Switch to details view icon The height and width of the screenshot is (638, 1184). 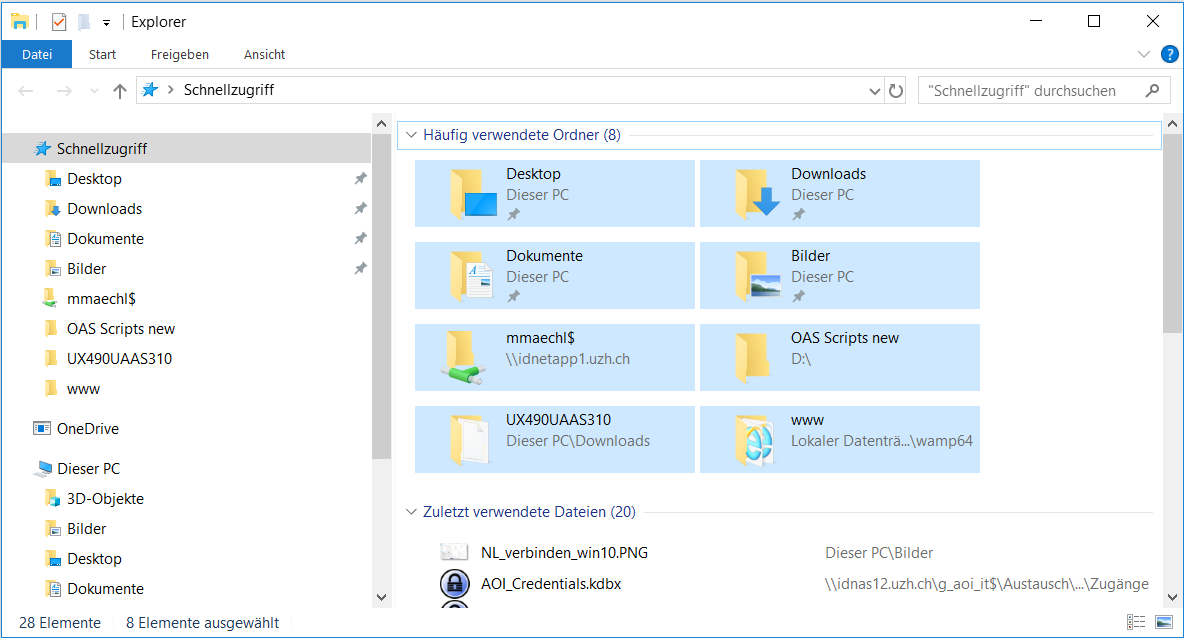1137,622
